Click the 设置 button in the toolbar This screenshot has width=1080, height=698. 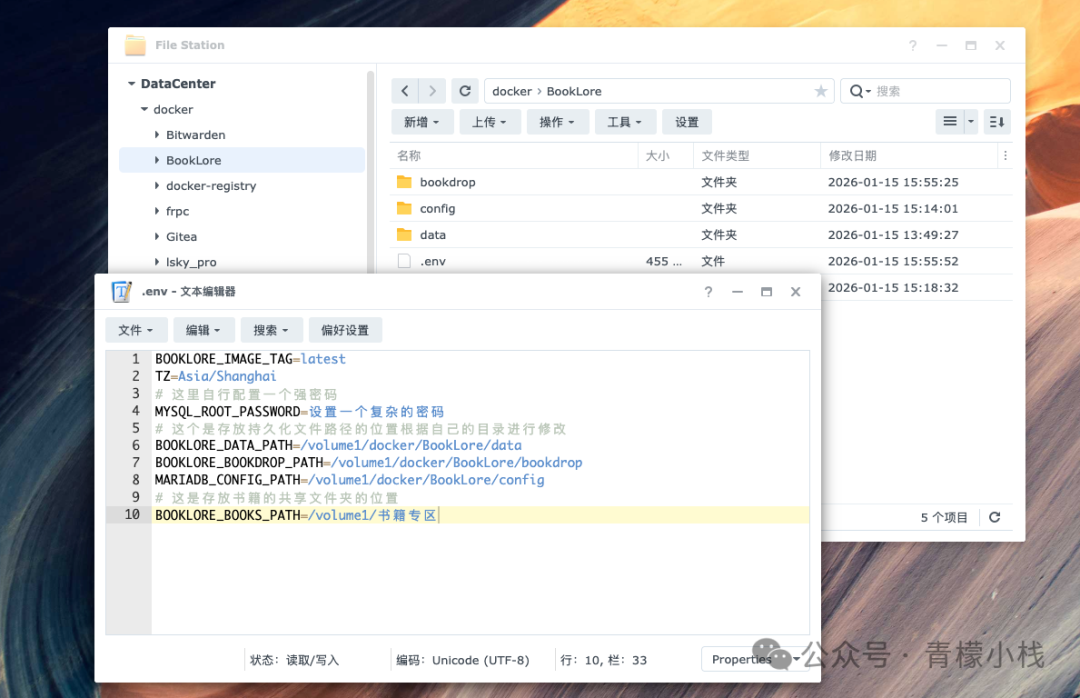[x=686, y=121]
